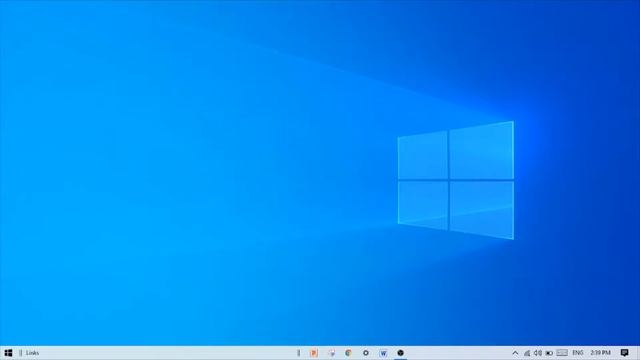640x360 pixels.
Task: Open the Action Center notifications icon
Action: point(624,353)
